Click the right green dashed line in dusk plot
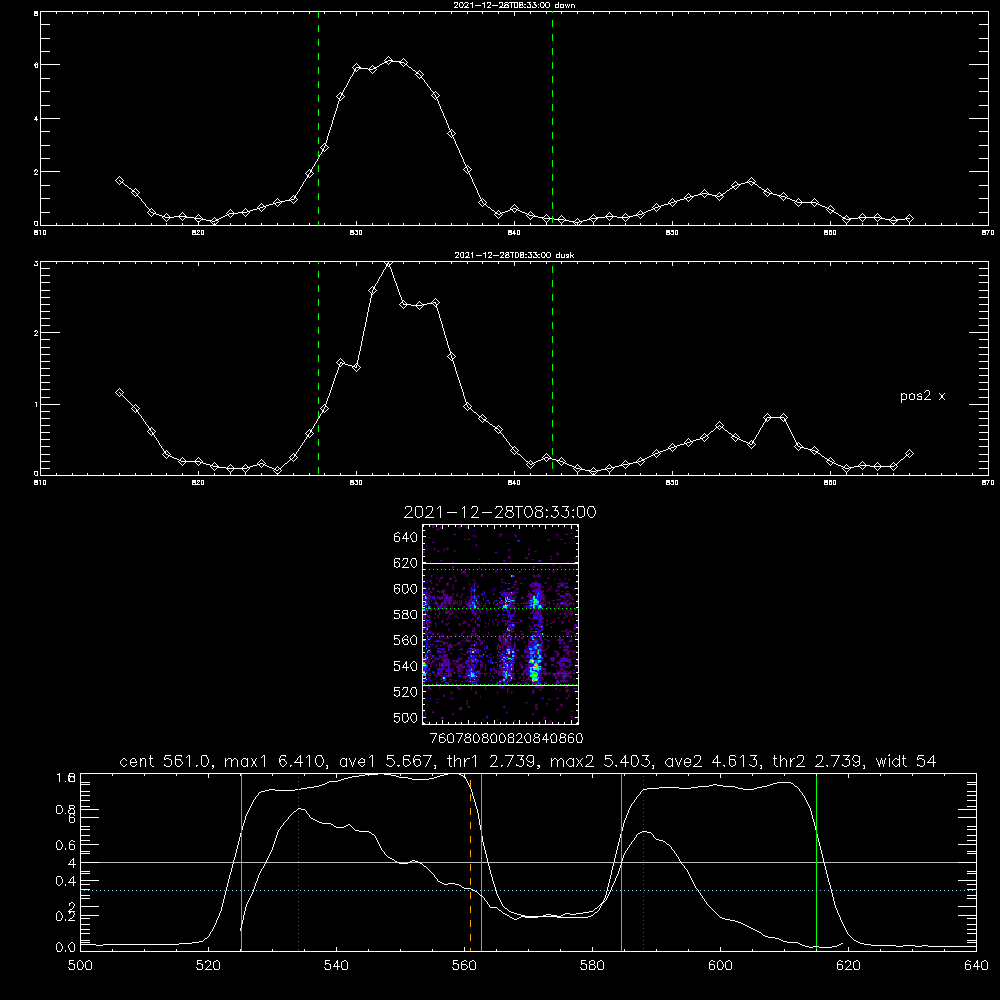The width and height of the screenshot is (1000, 1000). click(552, 368)
